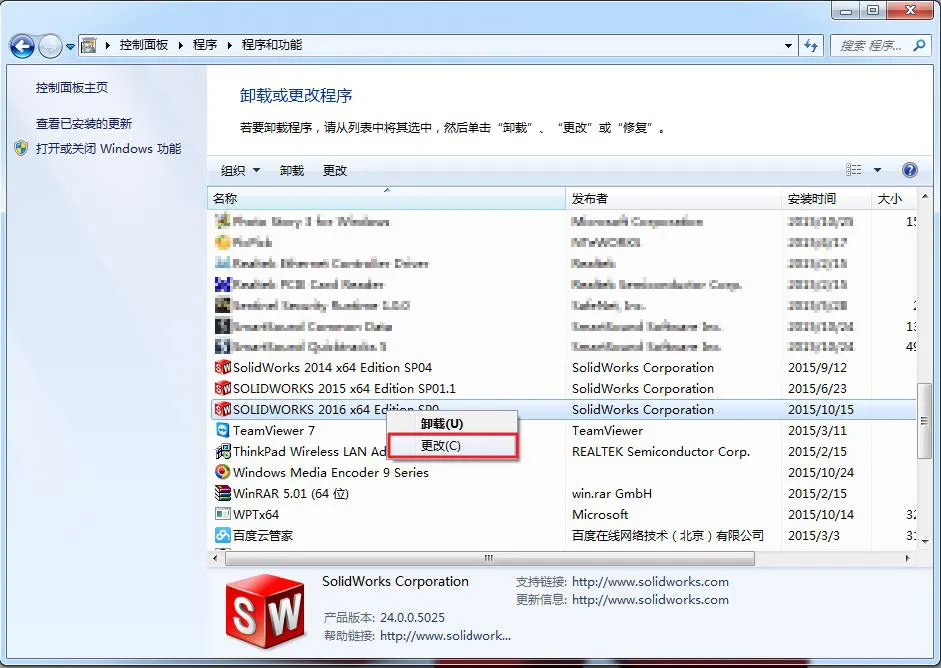The image size is (941, 668).
Task: Navigate to 程序 in the breadcrumb
Action: [205, 45]
